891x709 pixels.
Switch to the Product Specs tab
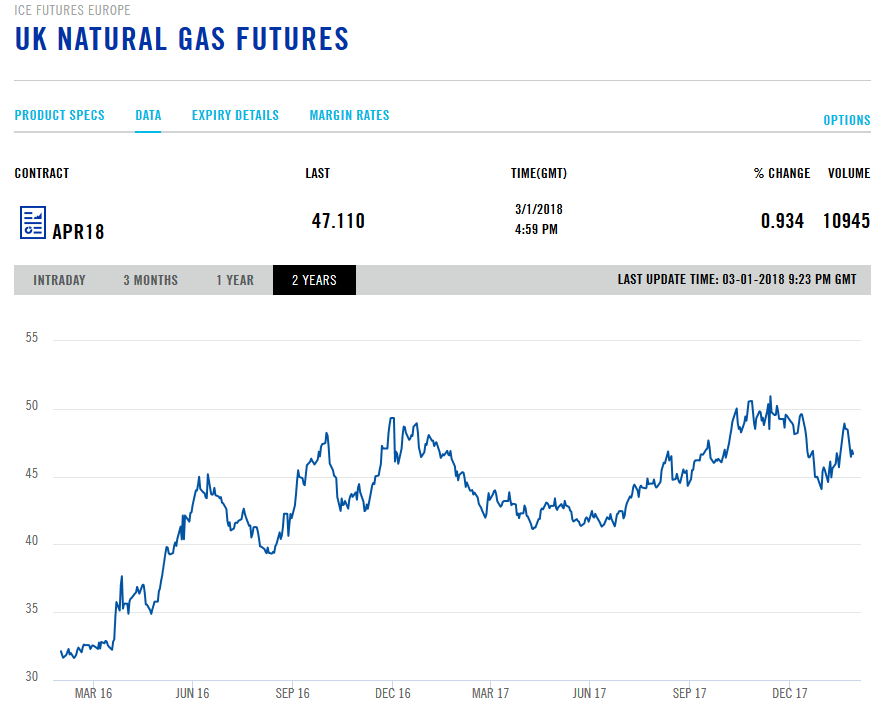pyautogui.click(x=60, y=115)
